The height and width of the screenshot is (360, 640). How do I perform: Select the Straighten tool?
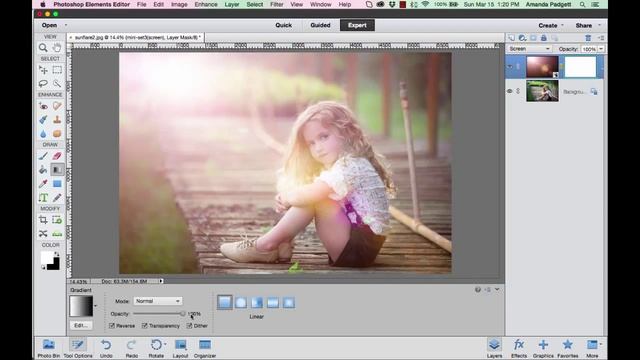(x=57, y=234)
